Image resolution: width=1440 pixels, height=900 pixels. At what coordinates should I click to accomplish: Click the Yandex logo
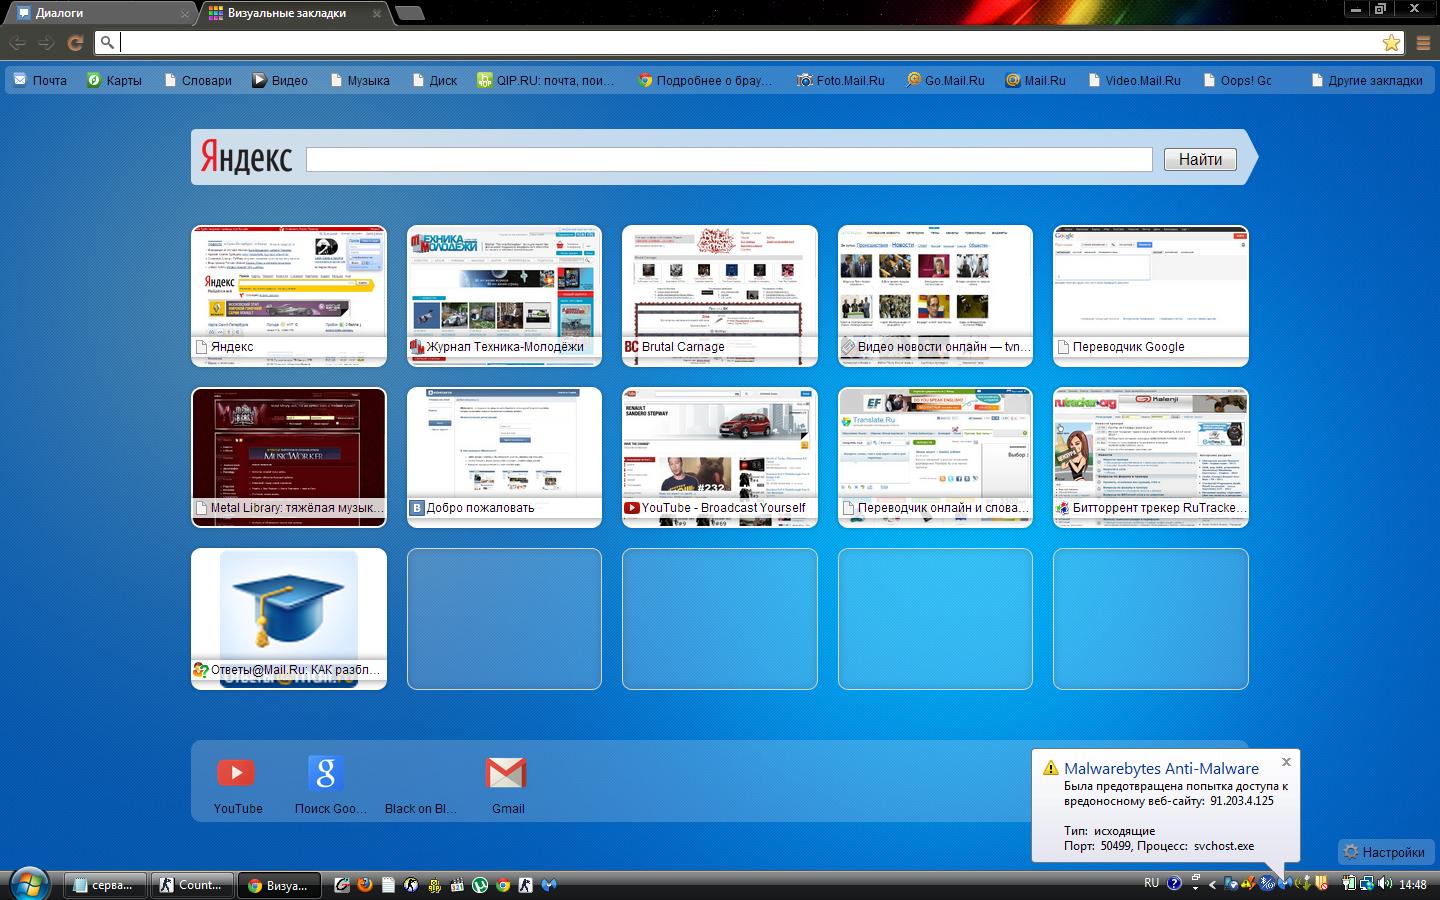246,158
